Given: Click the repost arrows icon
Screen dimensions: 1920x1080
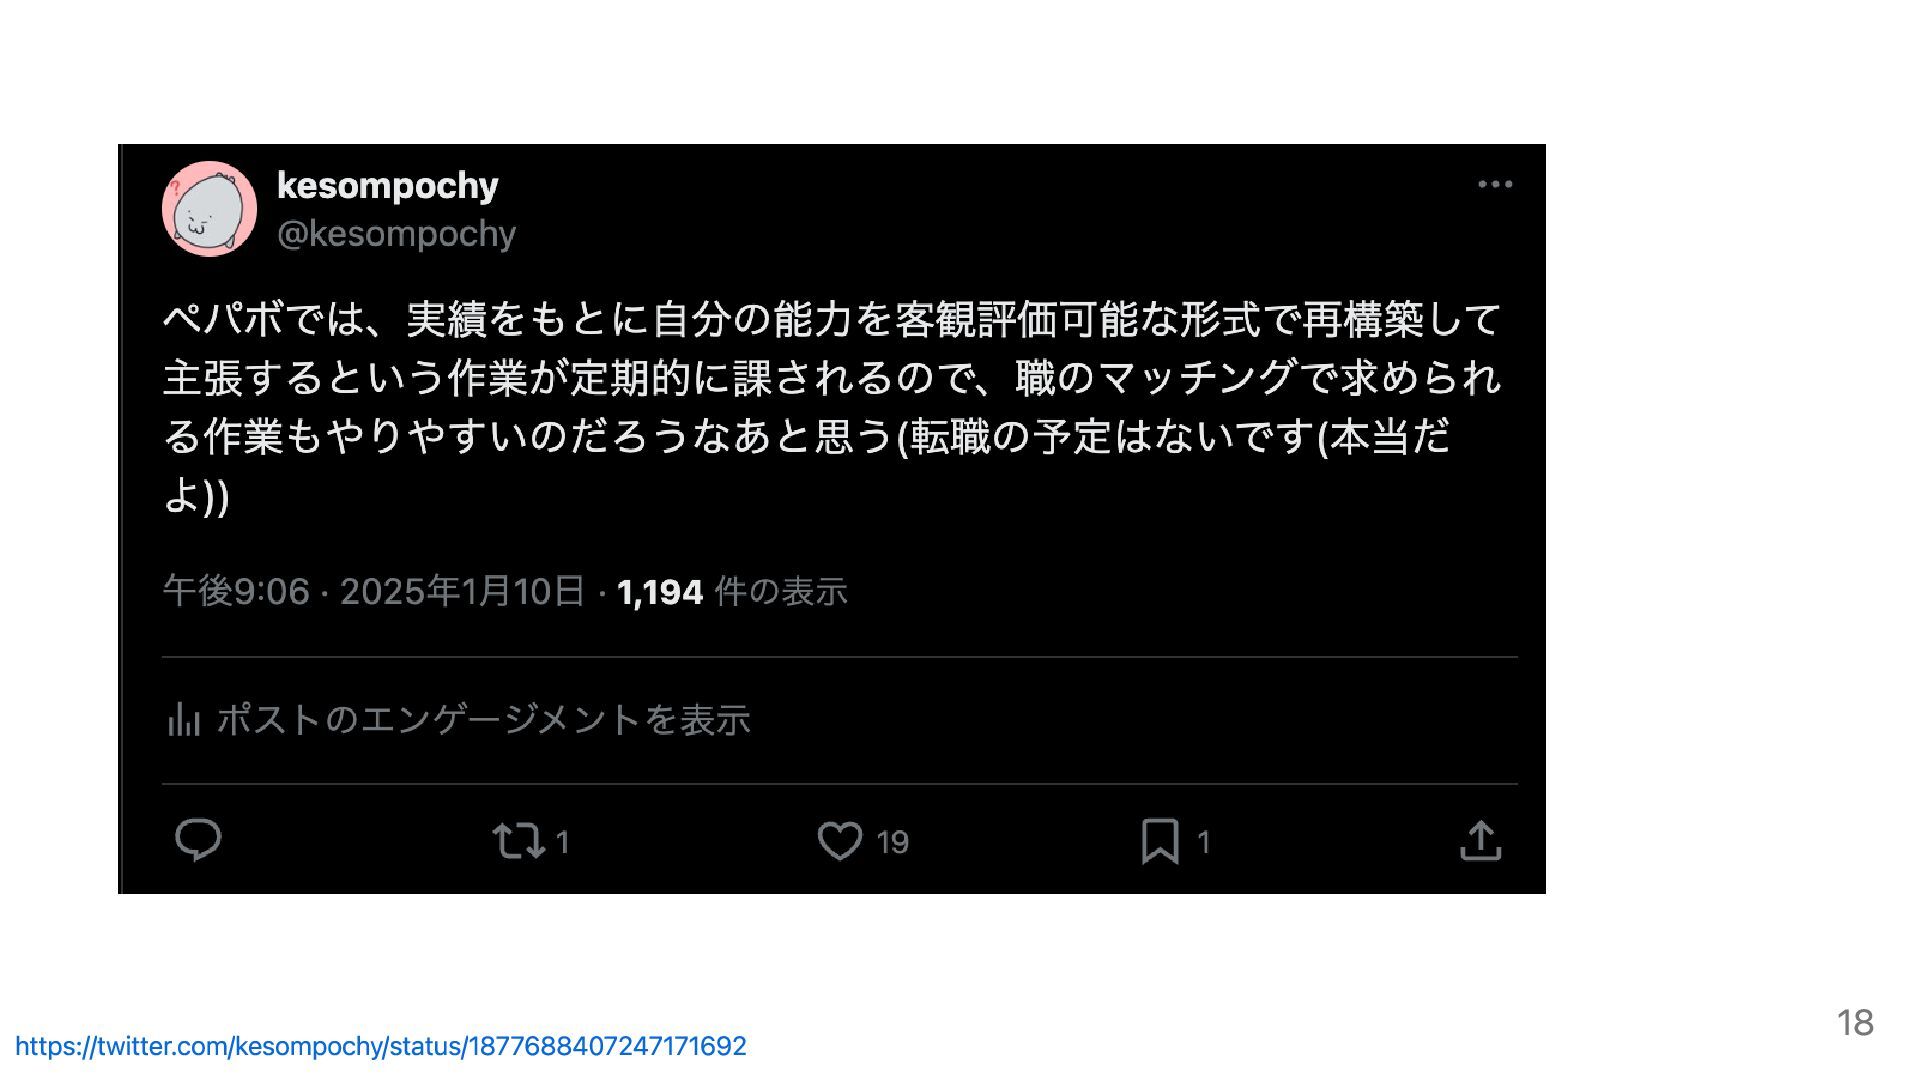Looking at the screenshot, I should 519,841.
